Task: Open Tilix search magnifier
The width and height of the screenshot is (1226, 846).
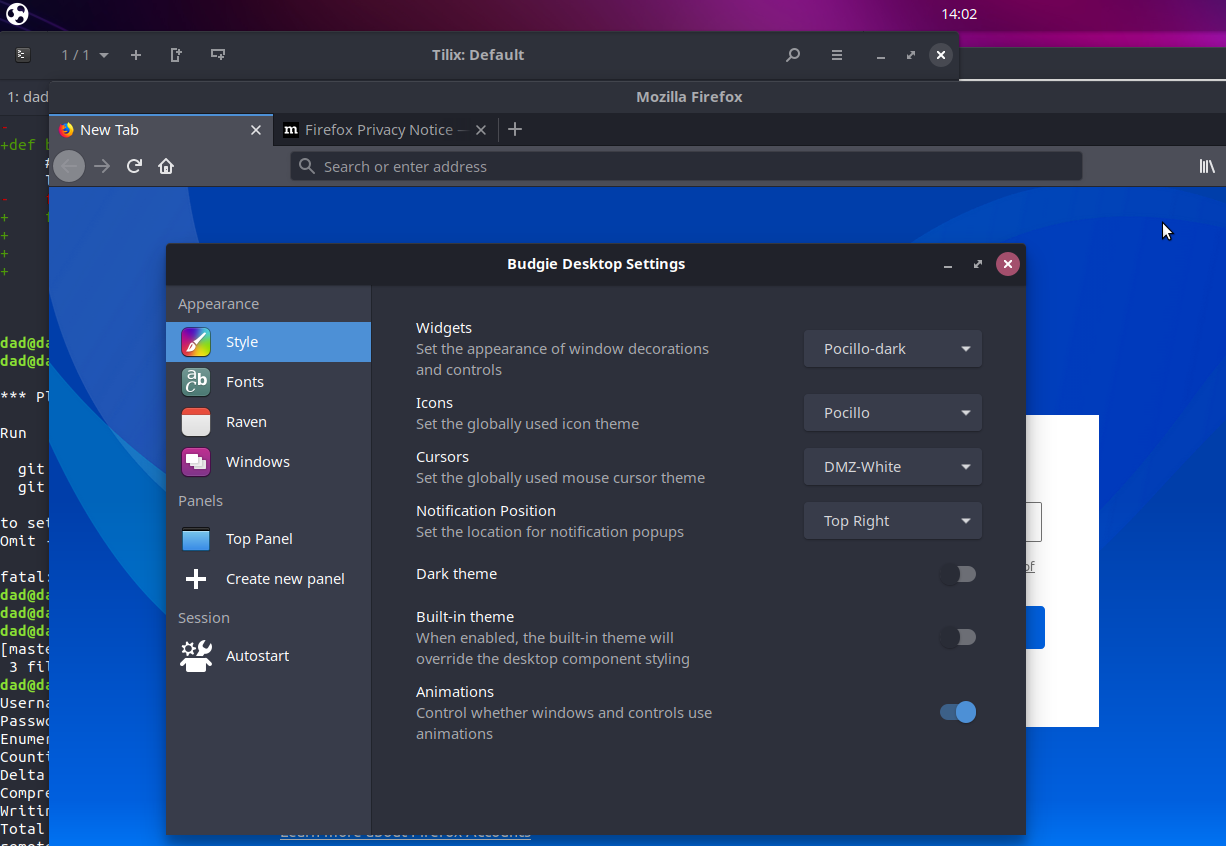Action: pyautogui.click(x=793, y=55)
